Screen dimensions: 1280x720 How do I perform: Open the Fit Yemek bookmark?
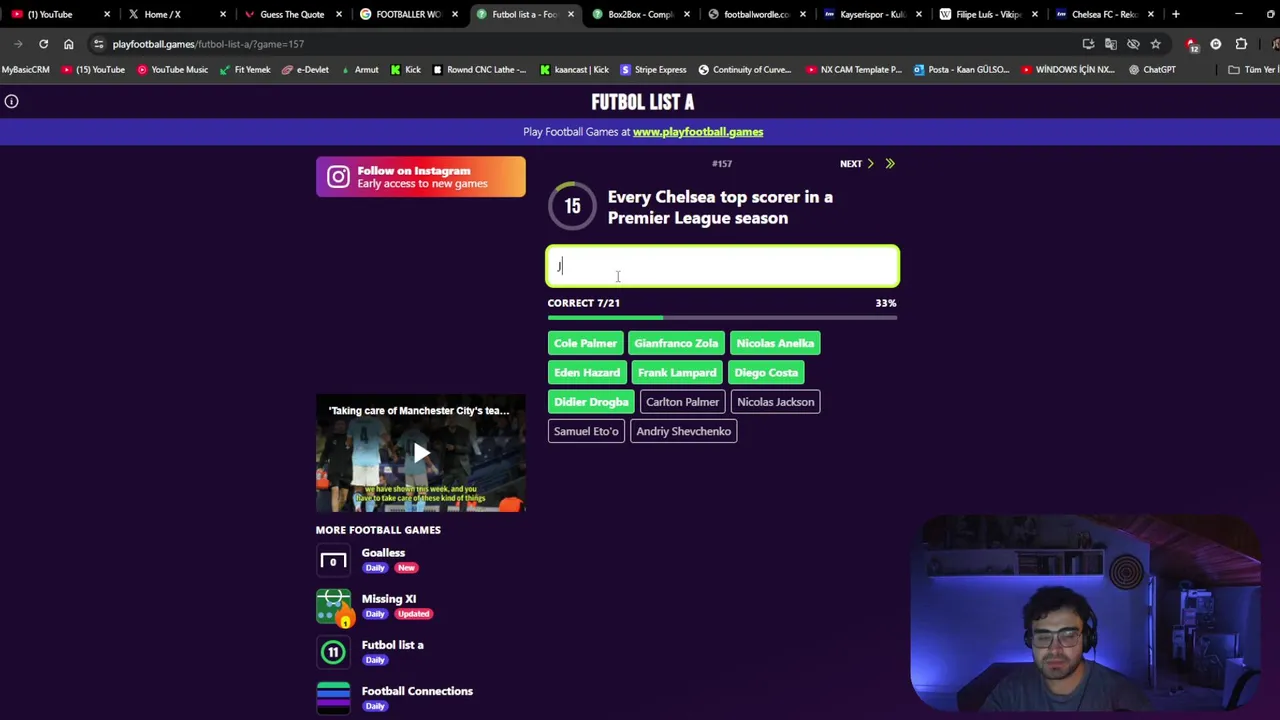245,70
